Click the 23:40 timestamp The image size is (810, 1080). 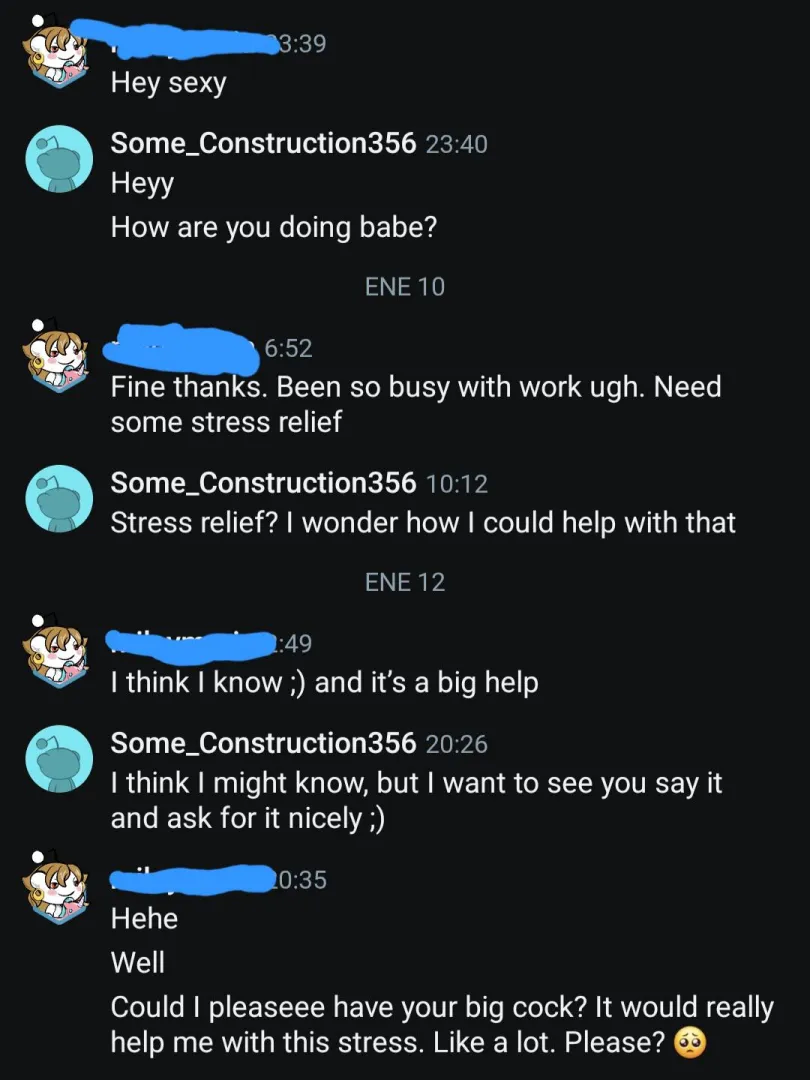pos(456,145)
